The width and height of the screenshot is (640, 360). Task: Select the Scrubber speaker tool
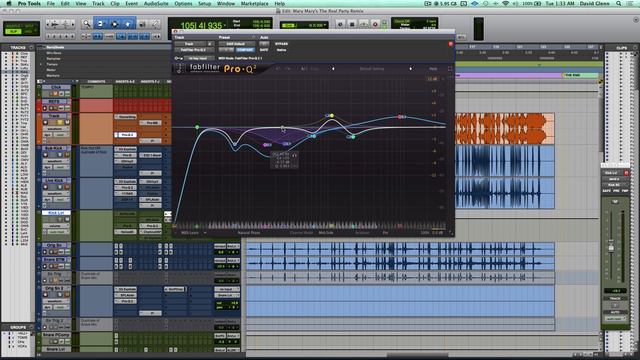[142, 24]
